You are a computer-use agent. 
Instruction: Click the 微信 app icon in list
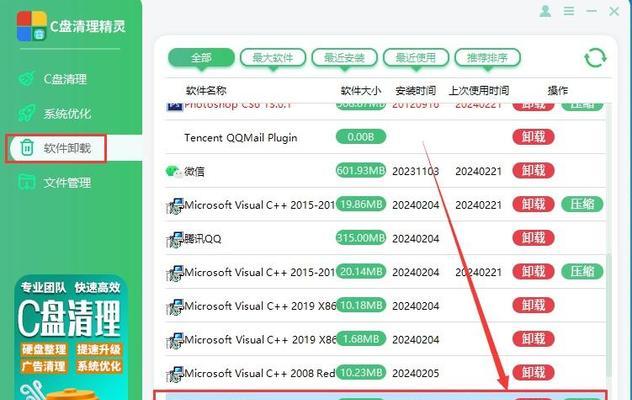[x=174, y=171]
